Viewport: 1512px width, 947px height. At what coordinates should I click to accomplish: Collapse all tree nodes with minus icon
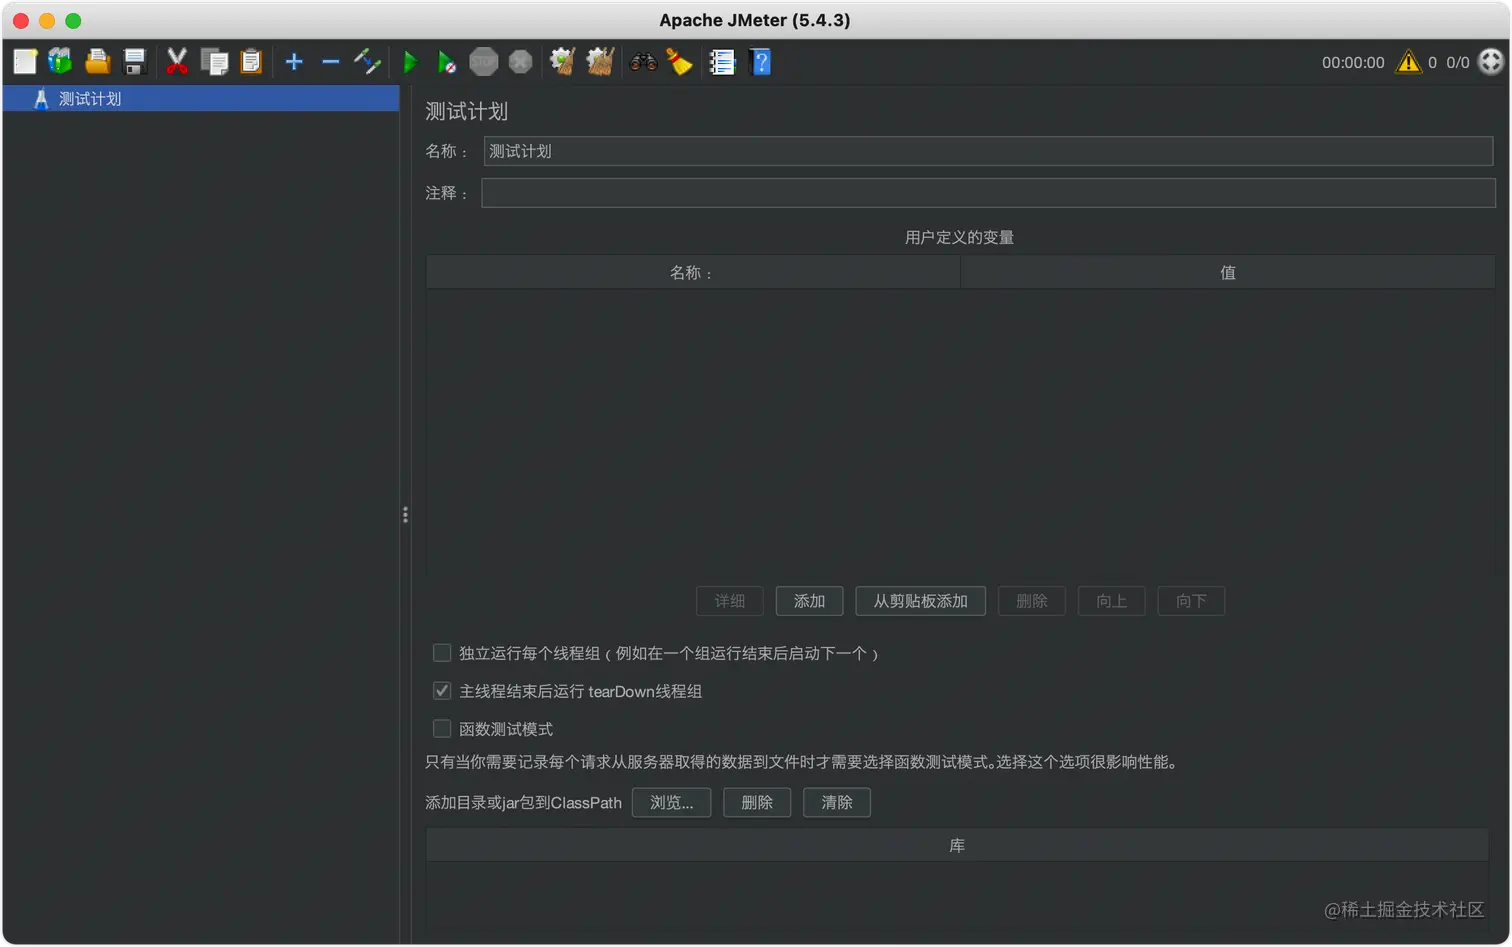pos(331,61)
